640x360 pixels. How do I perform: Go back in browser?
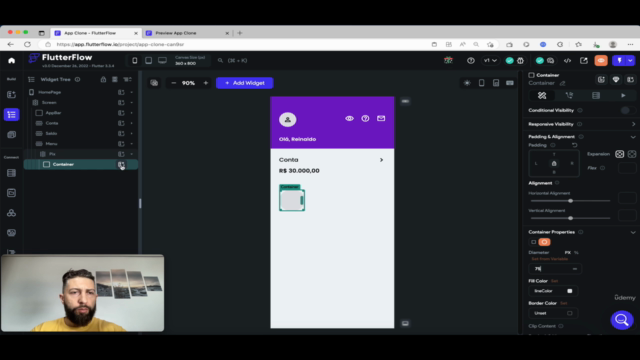coord(11,44)
